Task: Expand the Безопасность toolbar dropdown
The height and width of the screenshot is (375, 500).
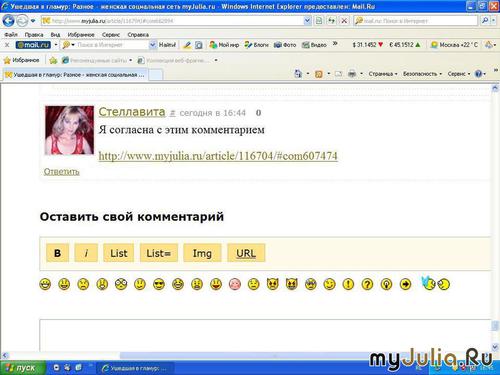Action: [x=422, y=74]
